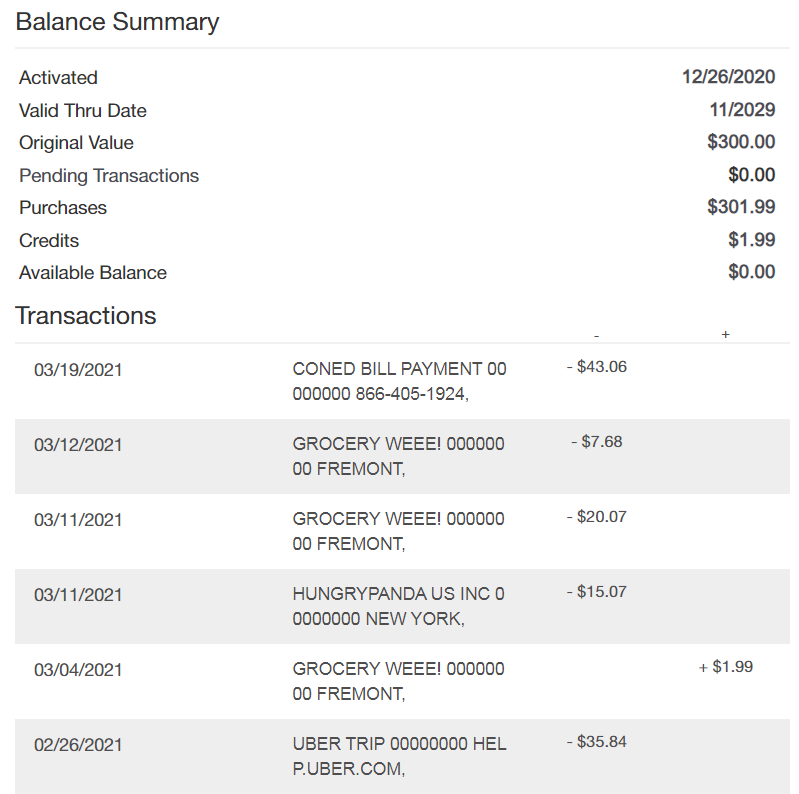Open the HUNGRYPANDA US INC transaction
The height and width of the screenshot is (794, 799).
(398, 606)
